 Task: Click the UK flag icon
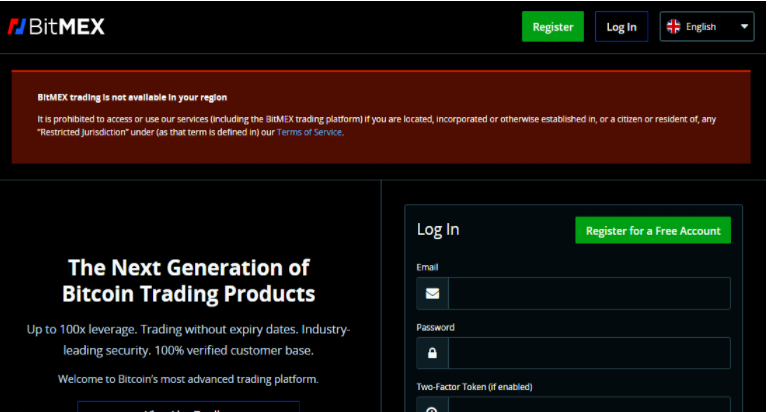click(x=674, y=27)
